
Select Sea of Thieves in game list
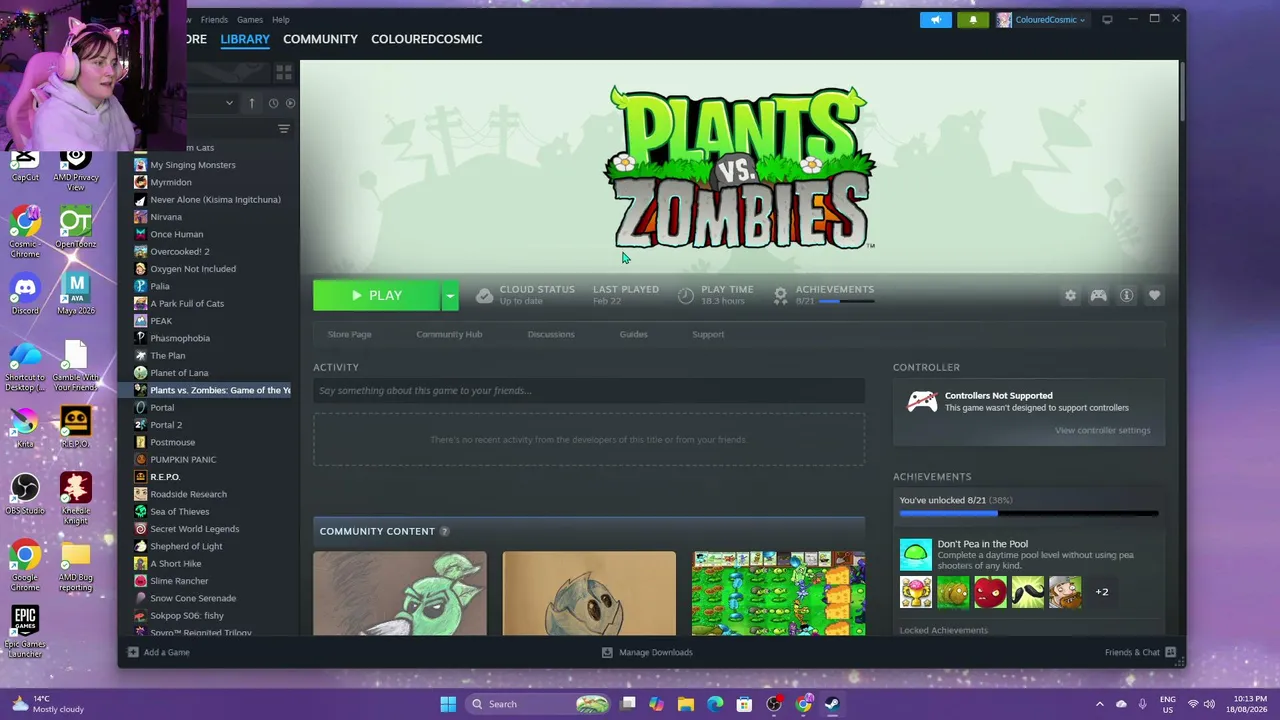180,512
